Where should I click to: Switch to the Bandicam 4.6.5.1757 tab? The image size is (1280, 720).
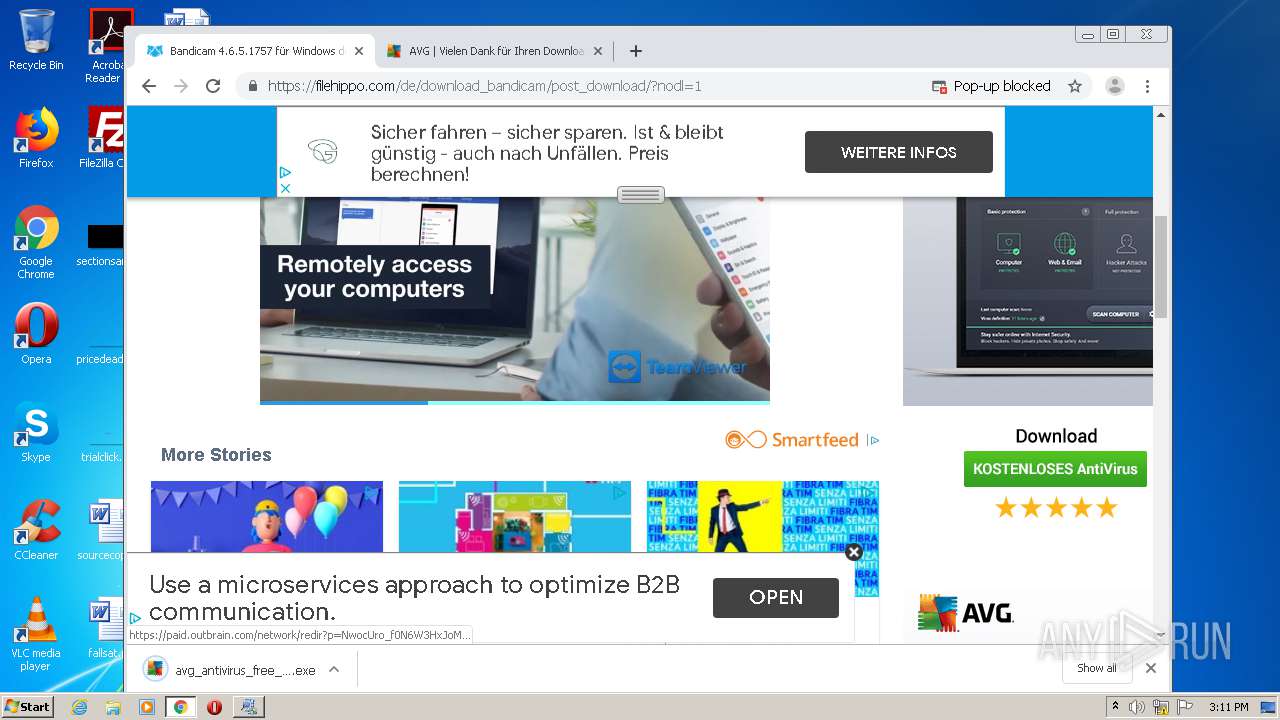[255, 51]
